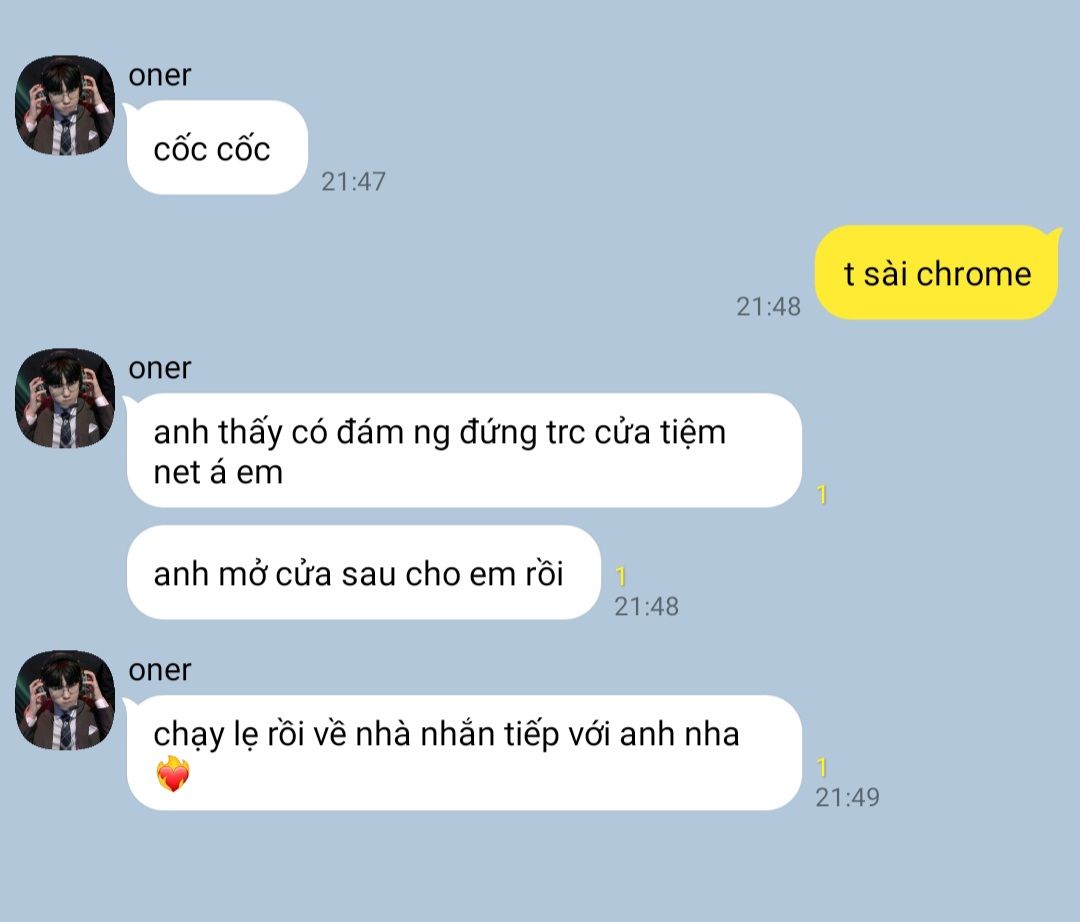Tap the 21:48 timestamp beside "t sài chrome"
Viewport: 1080px width, 922px height.
coord(769,306)
